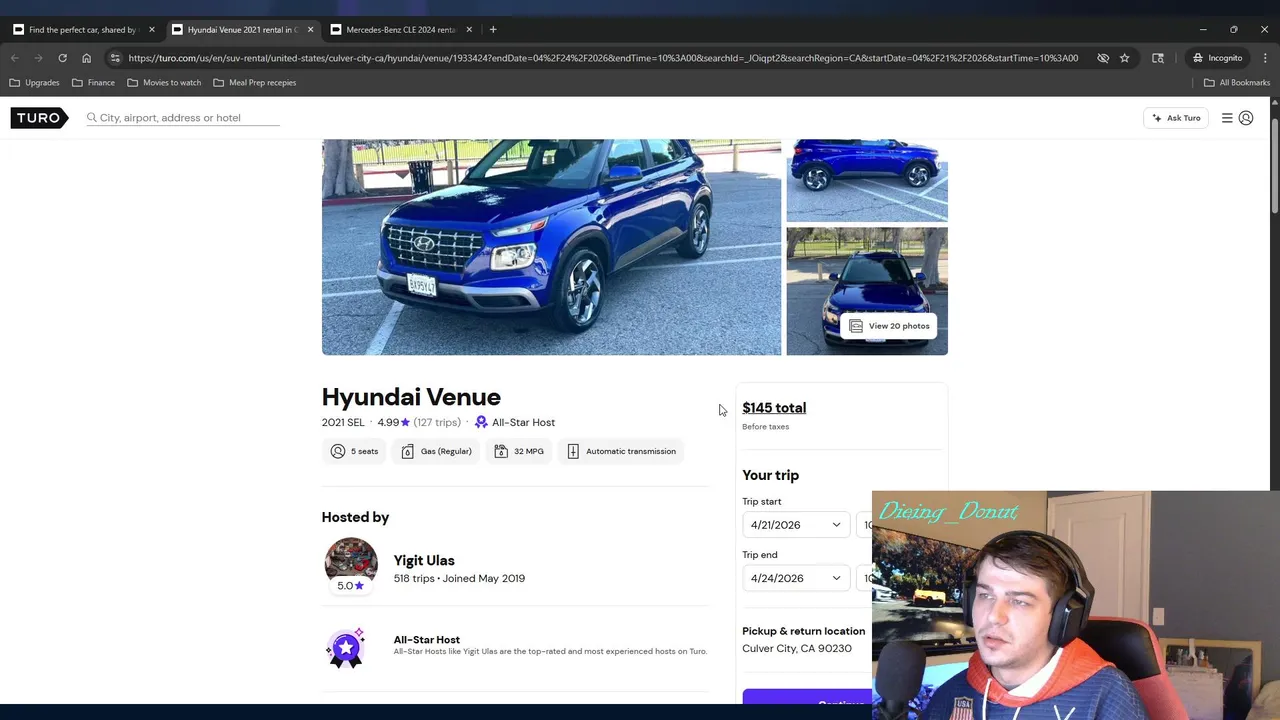Open the Movies to watch bookmarks folder
The height and width of the screenshot is (720, 1280).
[164, 83]
